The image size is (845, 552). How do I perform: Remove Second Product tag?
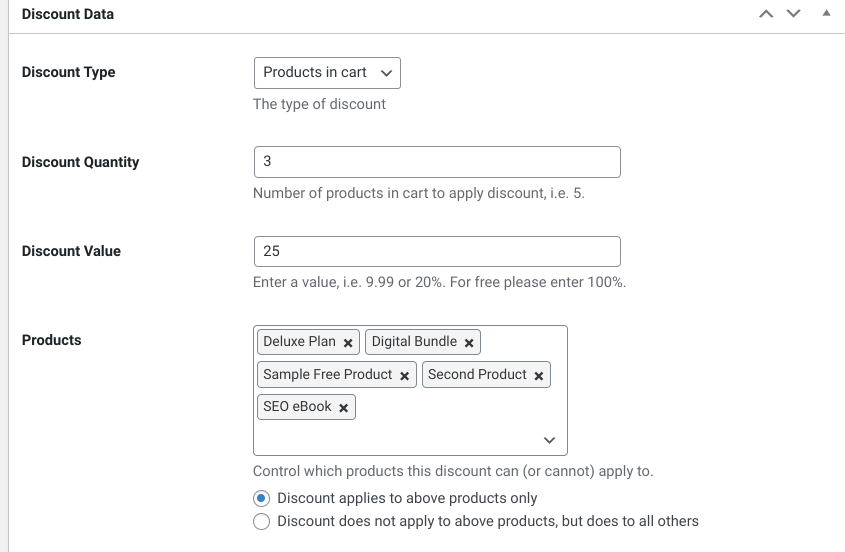(x=539, y=376)
